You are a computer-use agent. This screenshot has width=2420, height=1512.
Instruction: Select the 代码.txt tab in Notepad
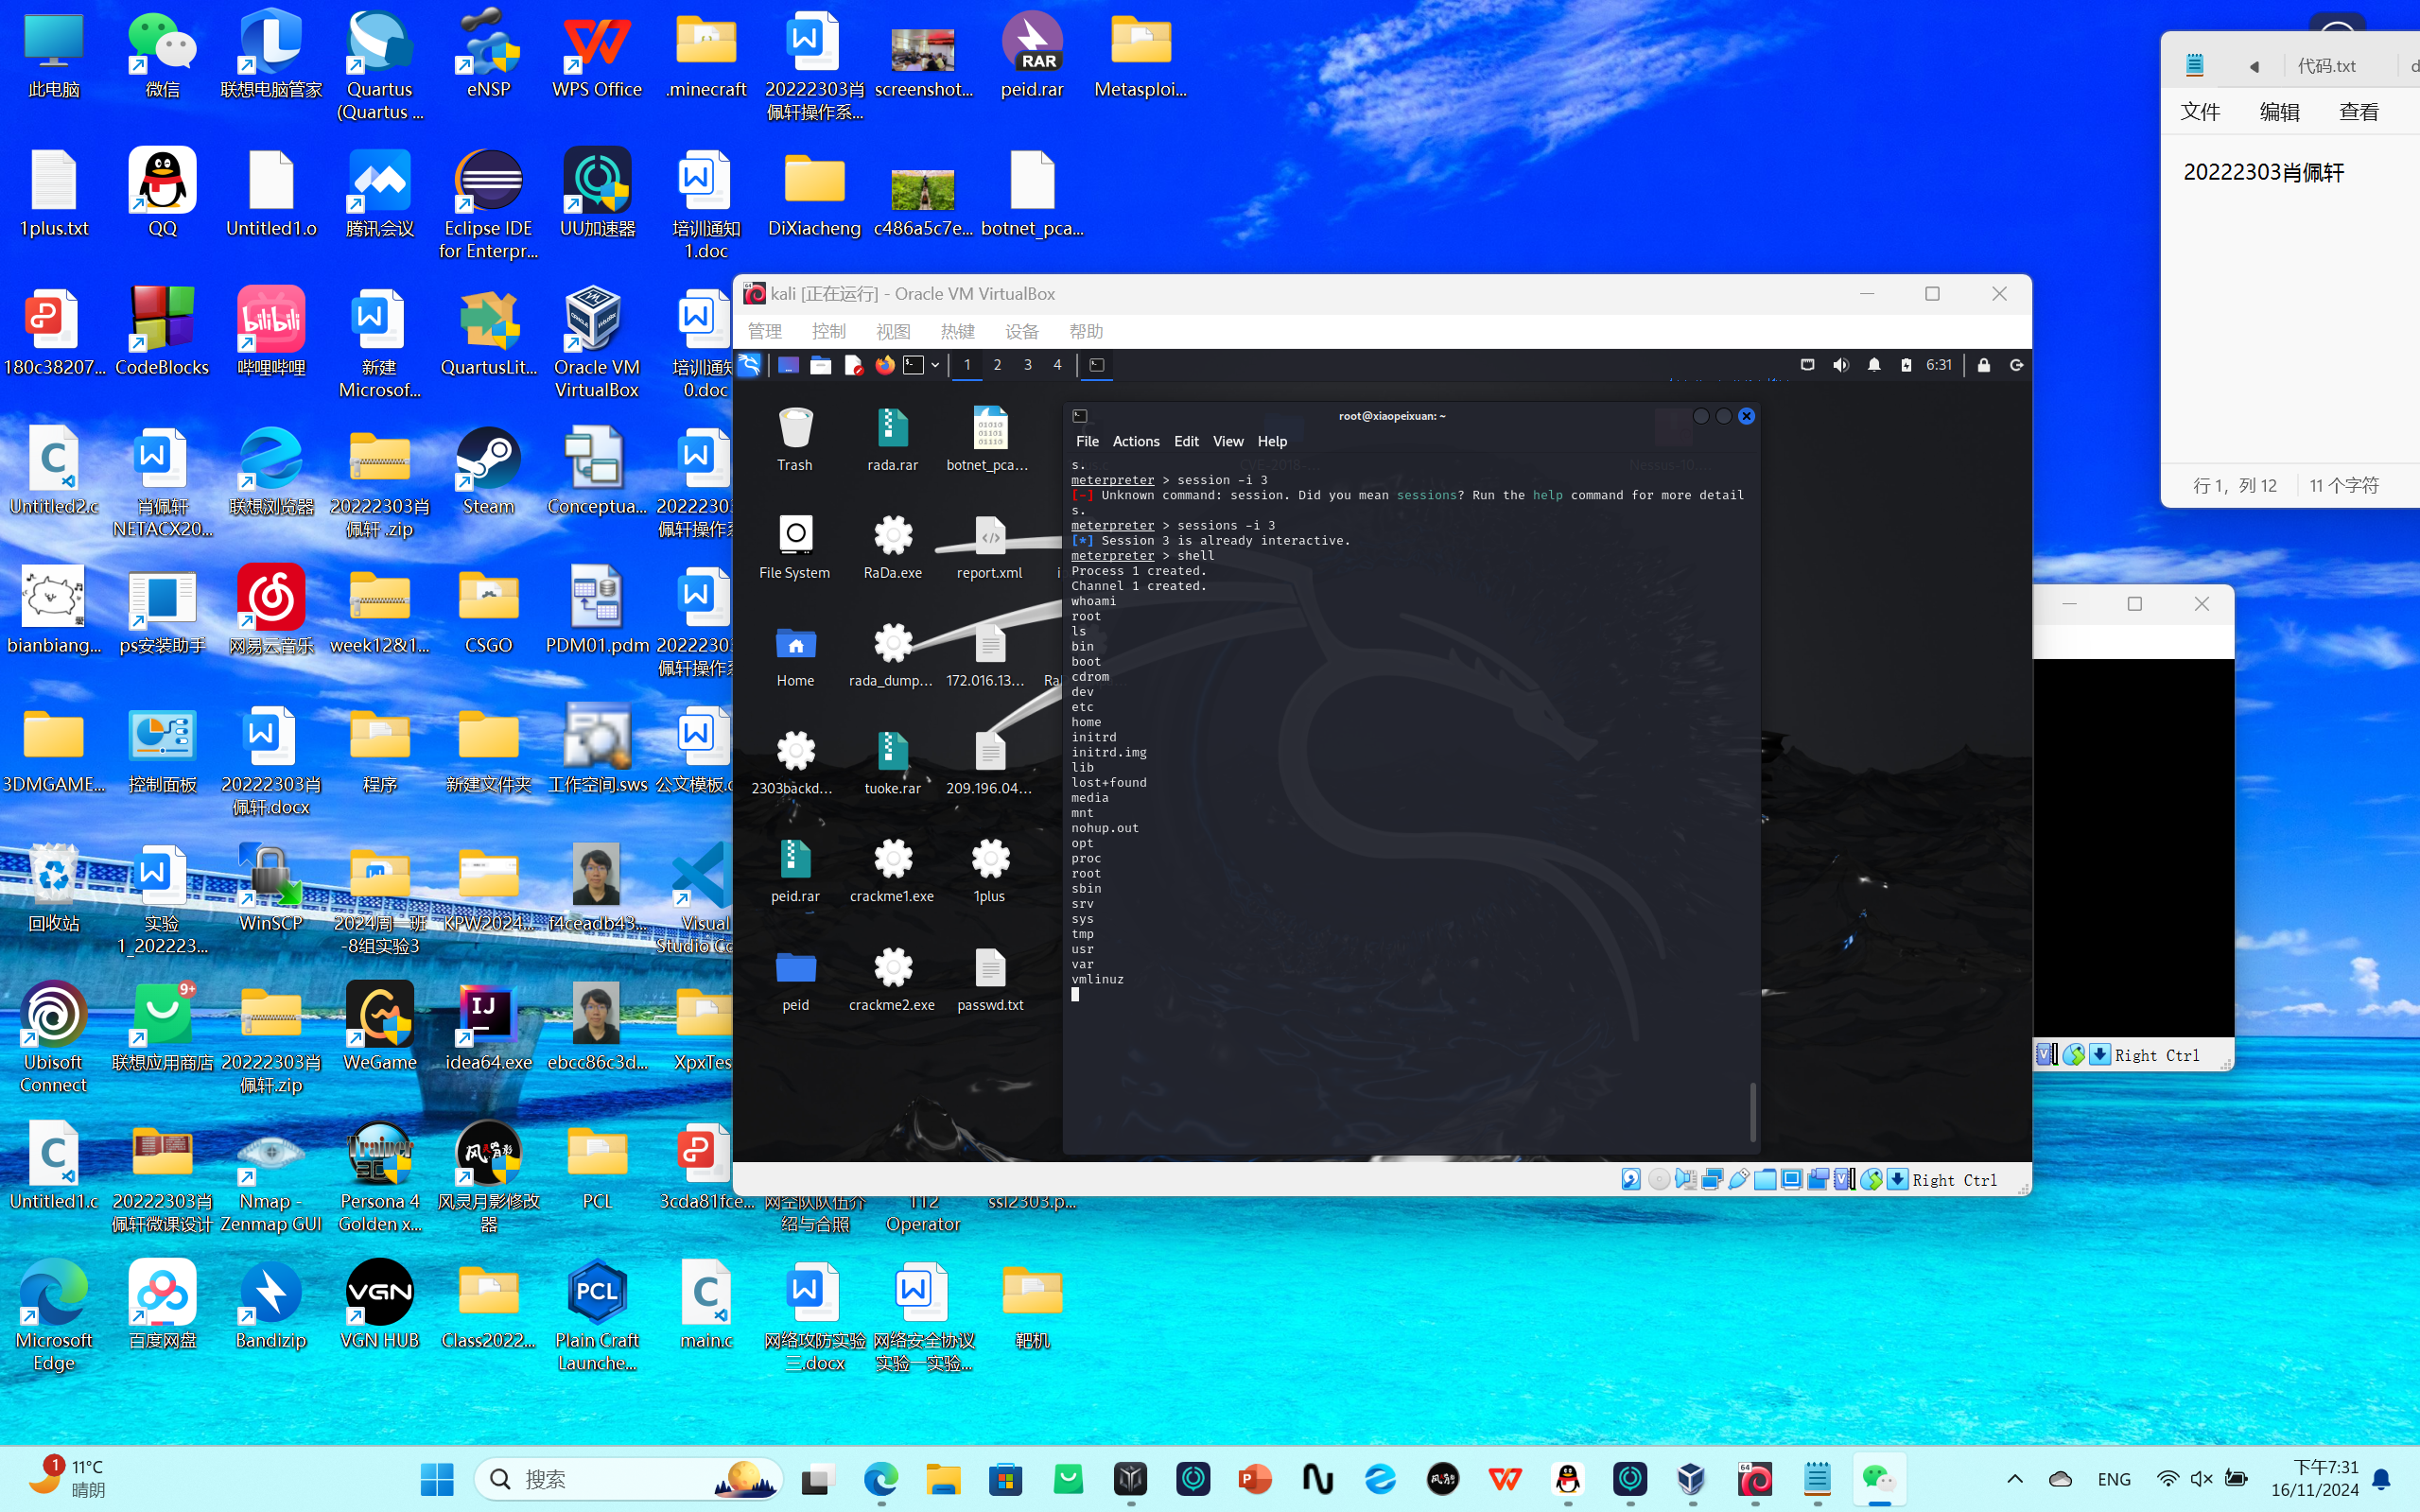coord(2327,66)
